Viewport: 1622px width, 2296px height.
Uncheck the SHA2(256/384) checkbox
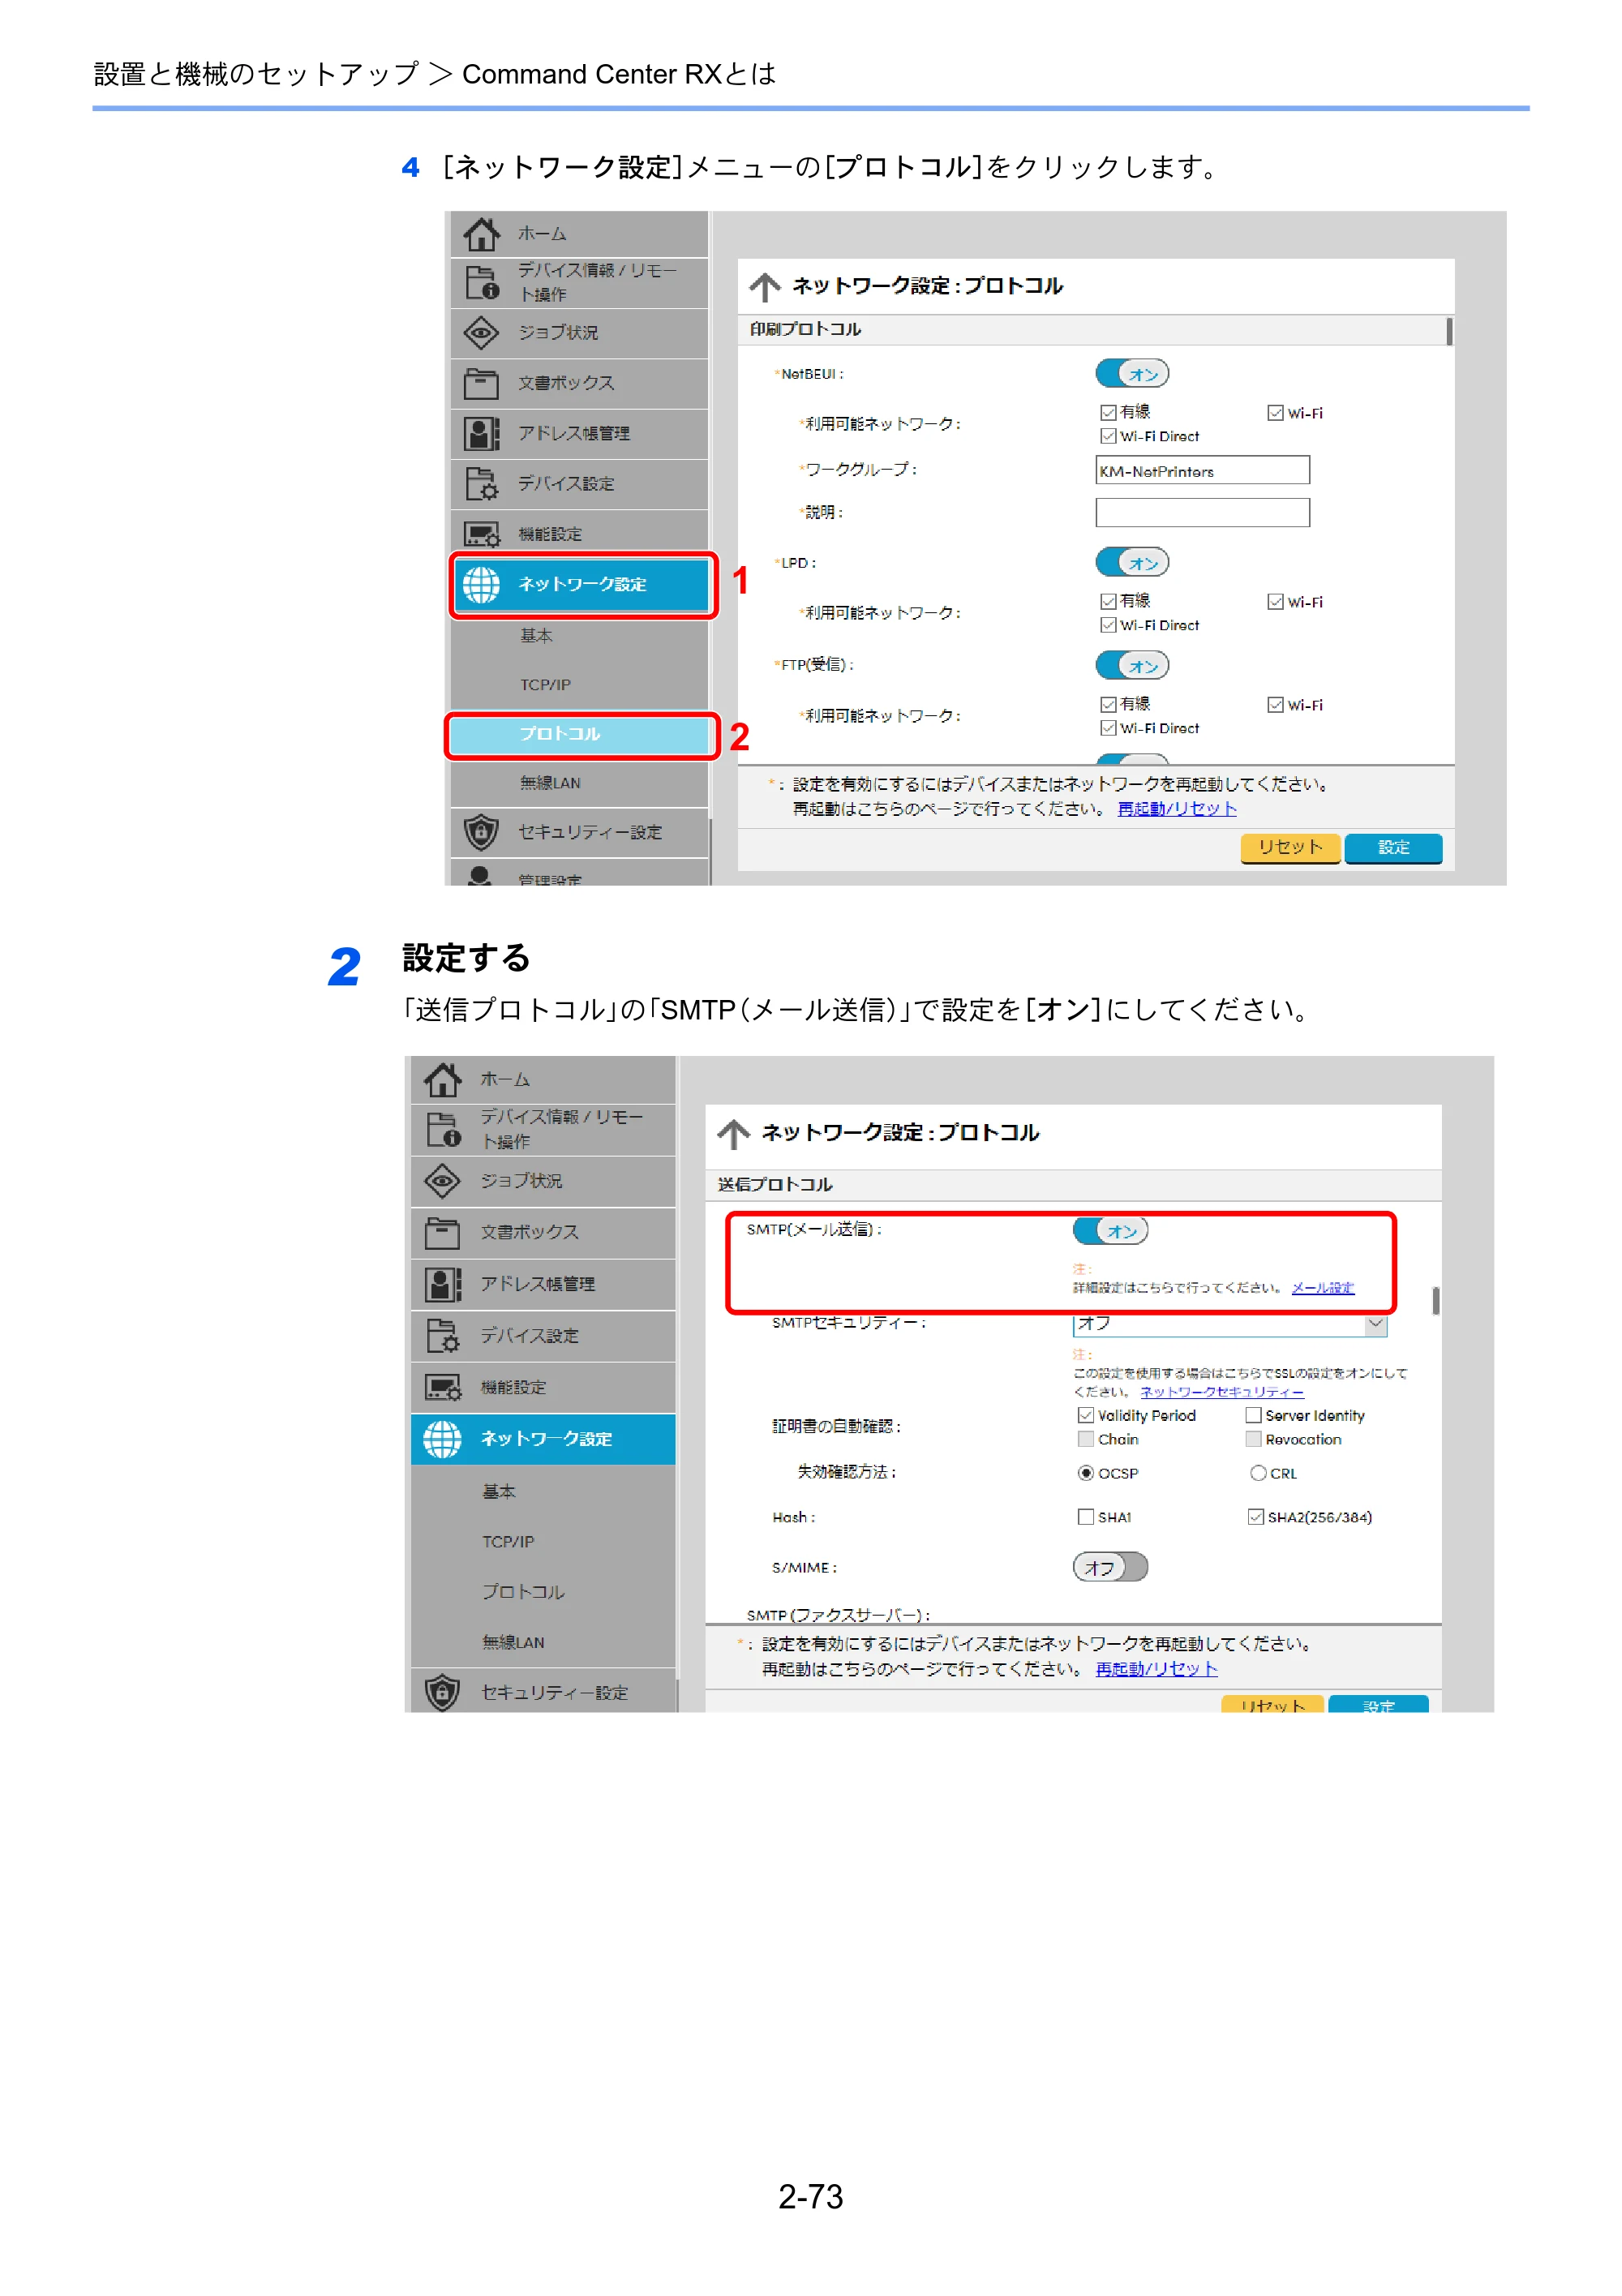point(1256,1517)
